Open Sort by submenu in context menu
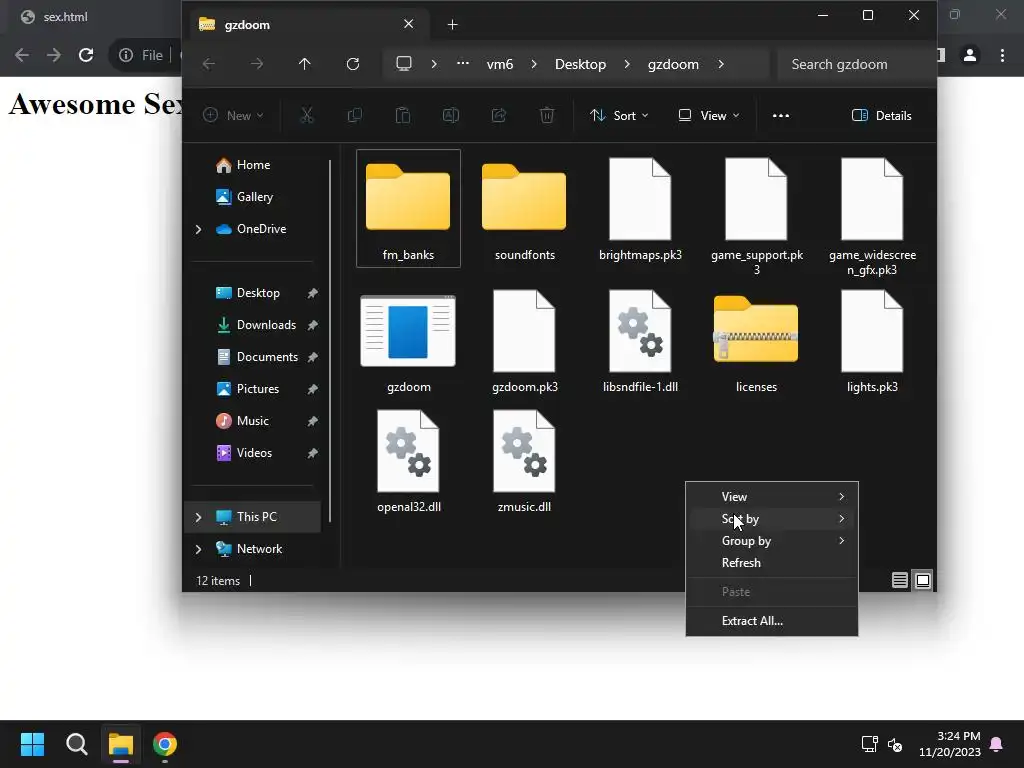 (772, 519)
